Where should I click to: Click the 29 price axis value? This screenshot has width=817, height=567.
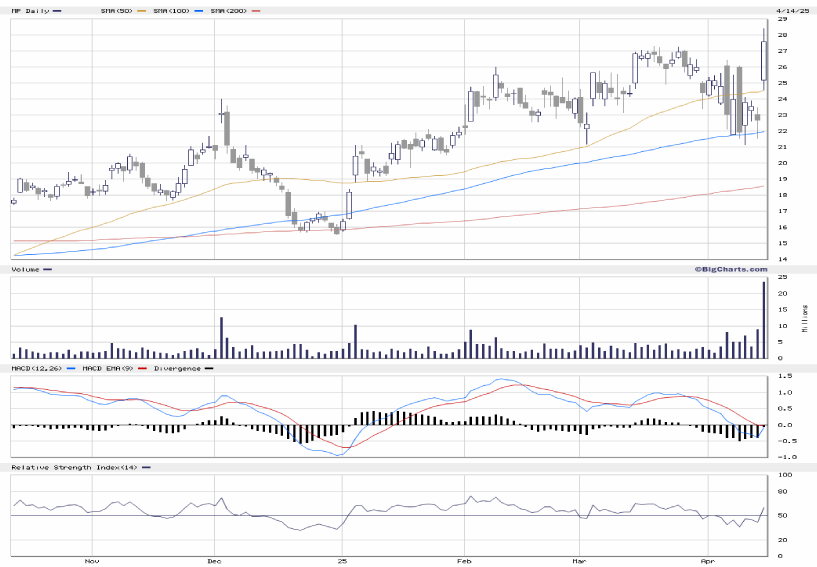783,19
